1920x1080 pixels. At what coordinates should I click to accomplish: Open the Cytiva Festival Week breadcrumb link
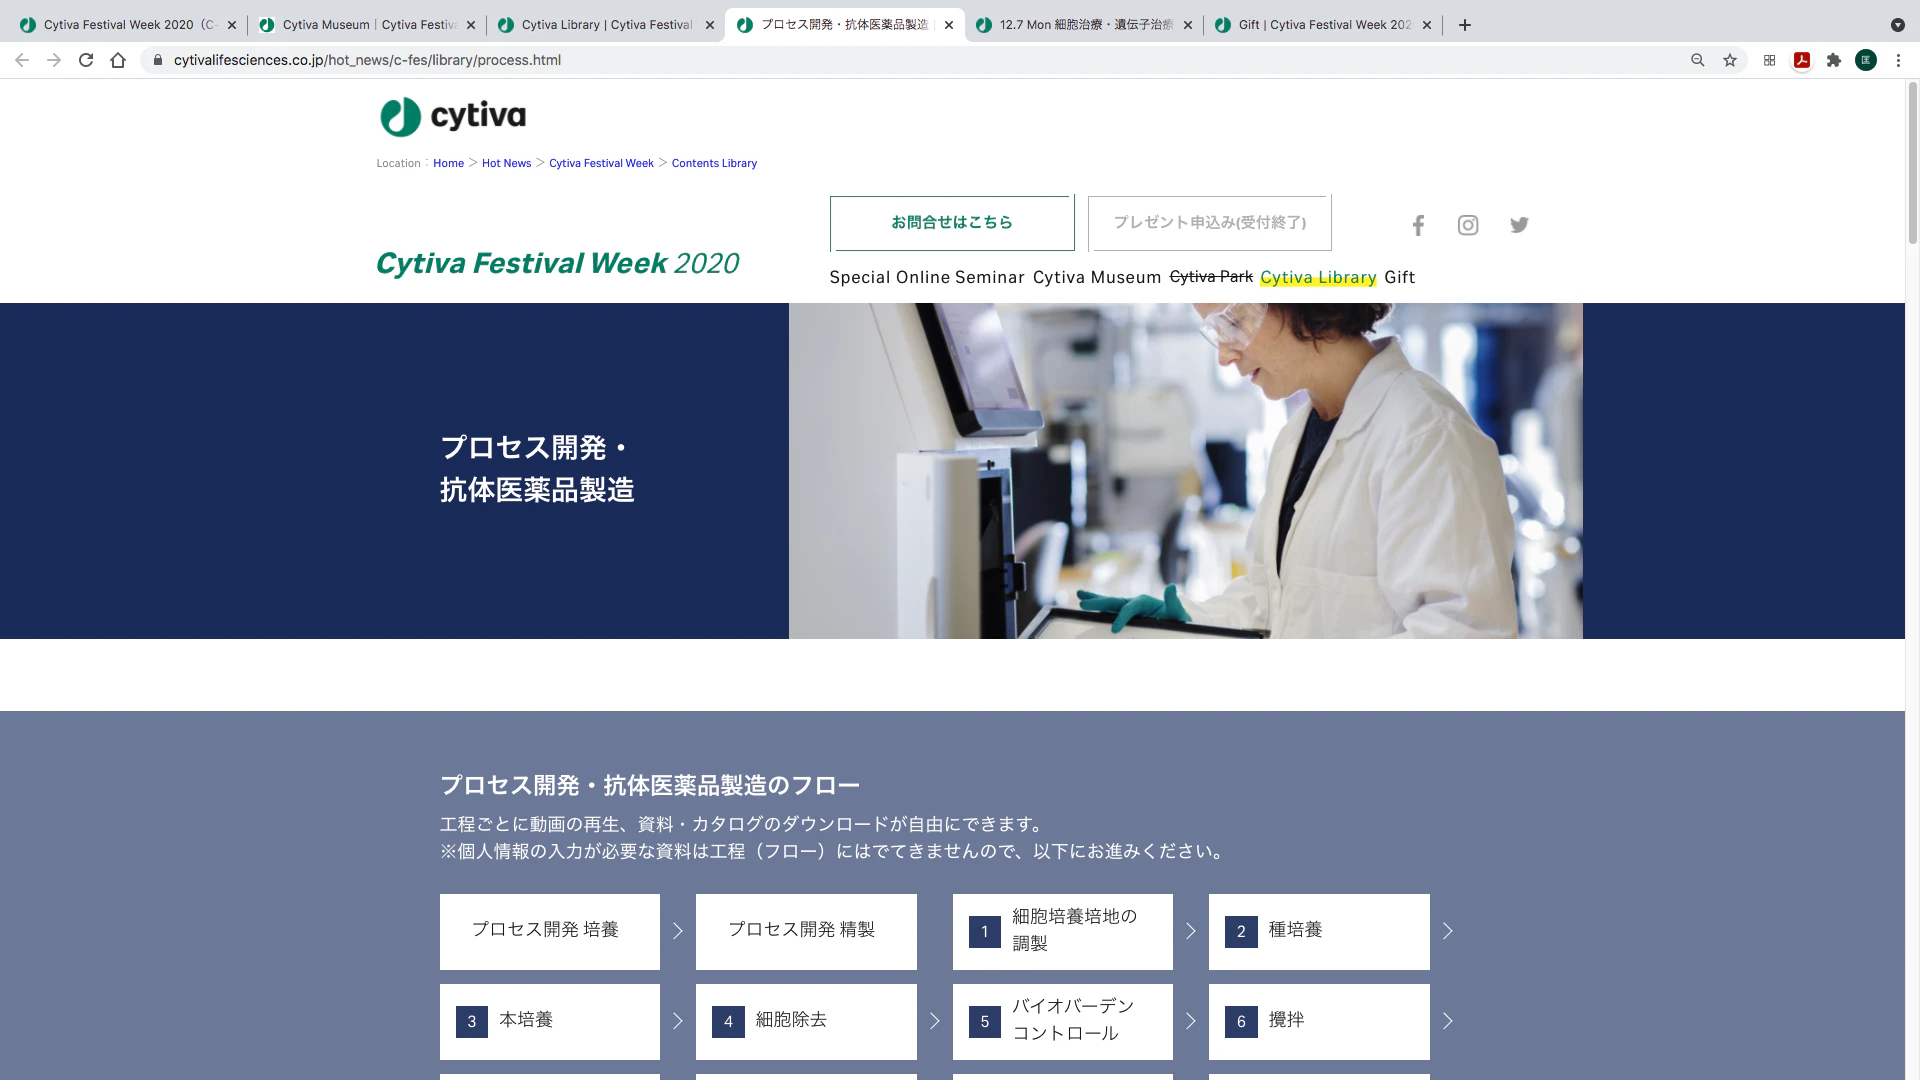pyautogui.click(x=601, y=163)
